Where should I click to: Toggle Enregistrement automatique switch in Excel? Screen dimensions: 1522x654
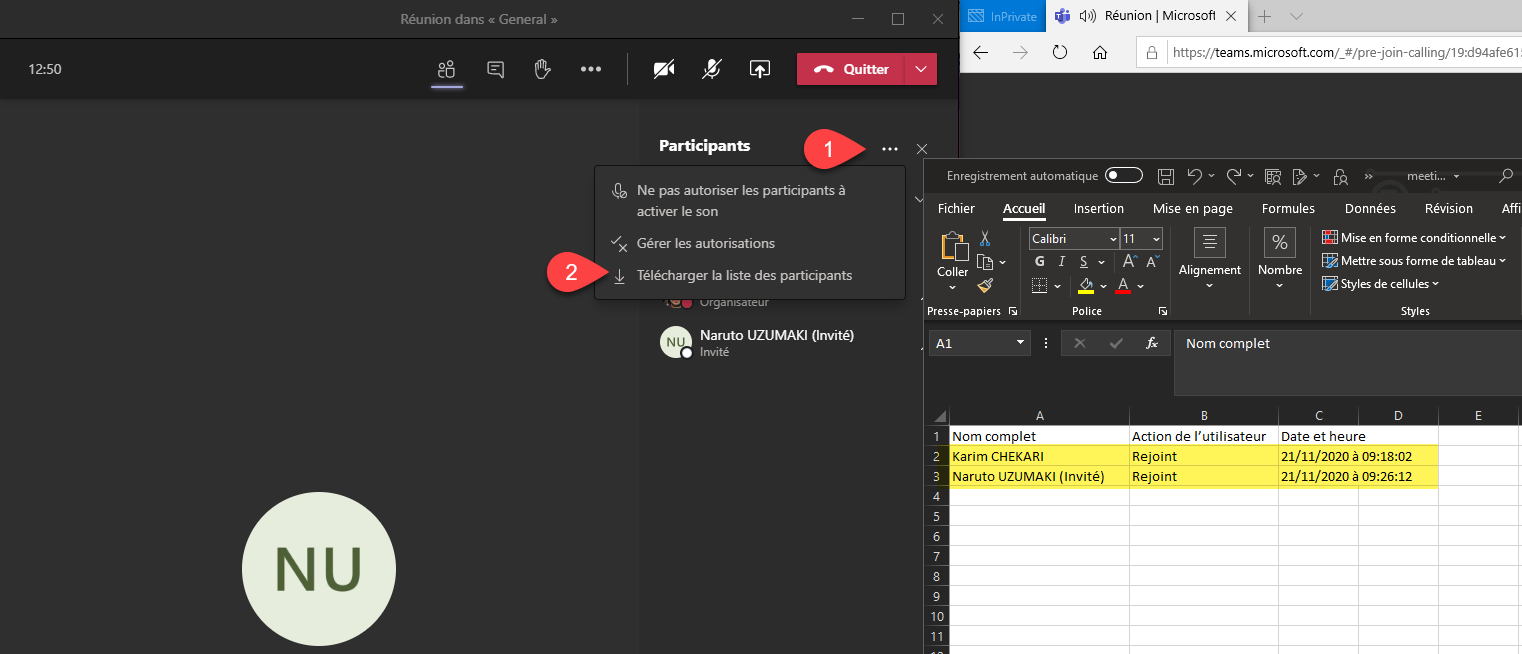pyautogui.click(x=1124, y=176)
